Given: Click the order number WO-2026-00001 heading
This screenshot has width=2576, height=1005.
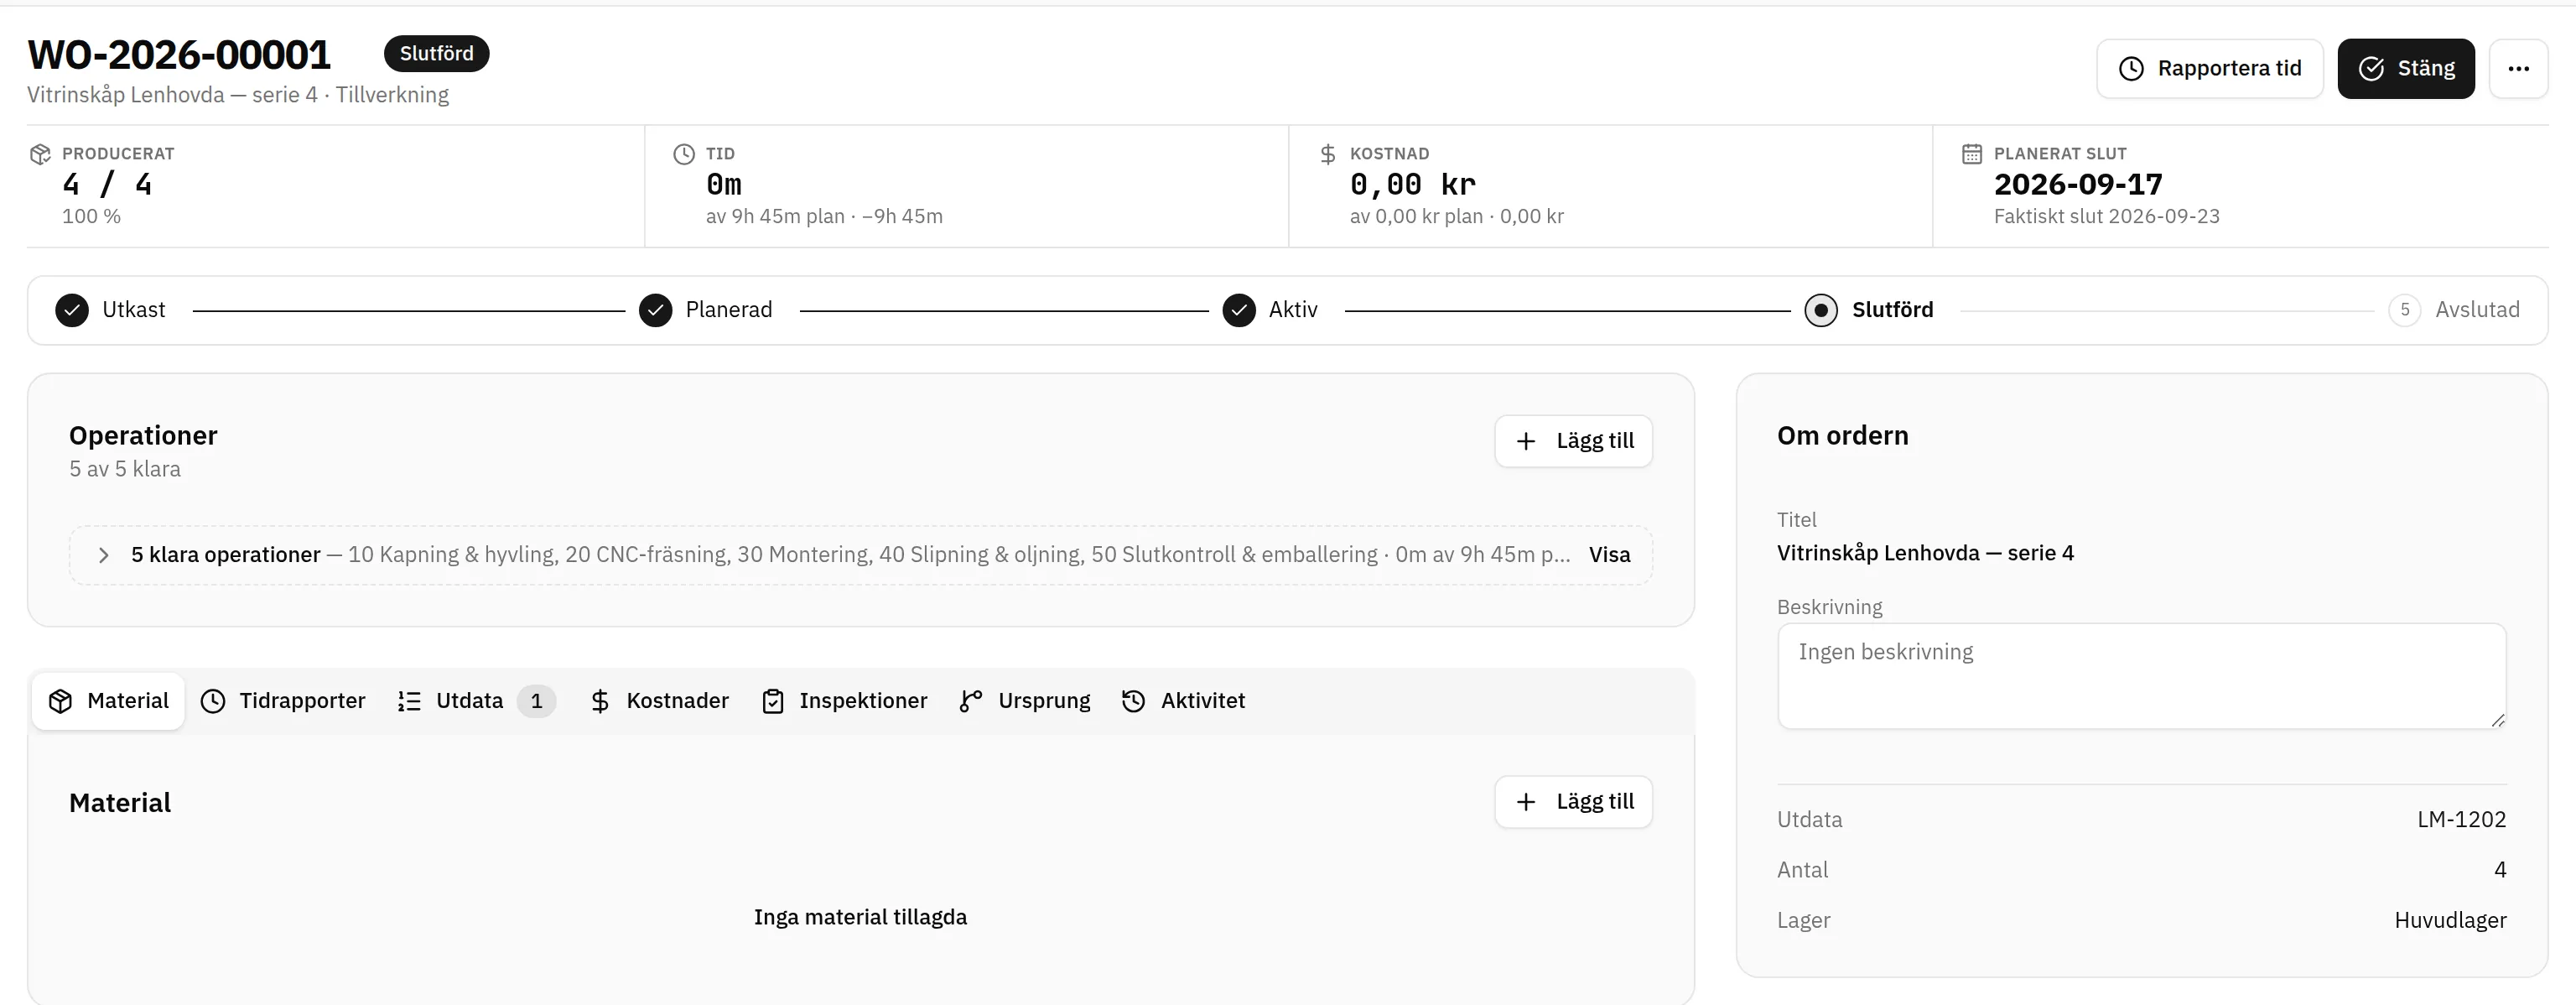Looking at the screenshot, I should (179, 55).
